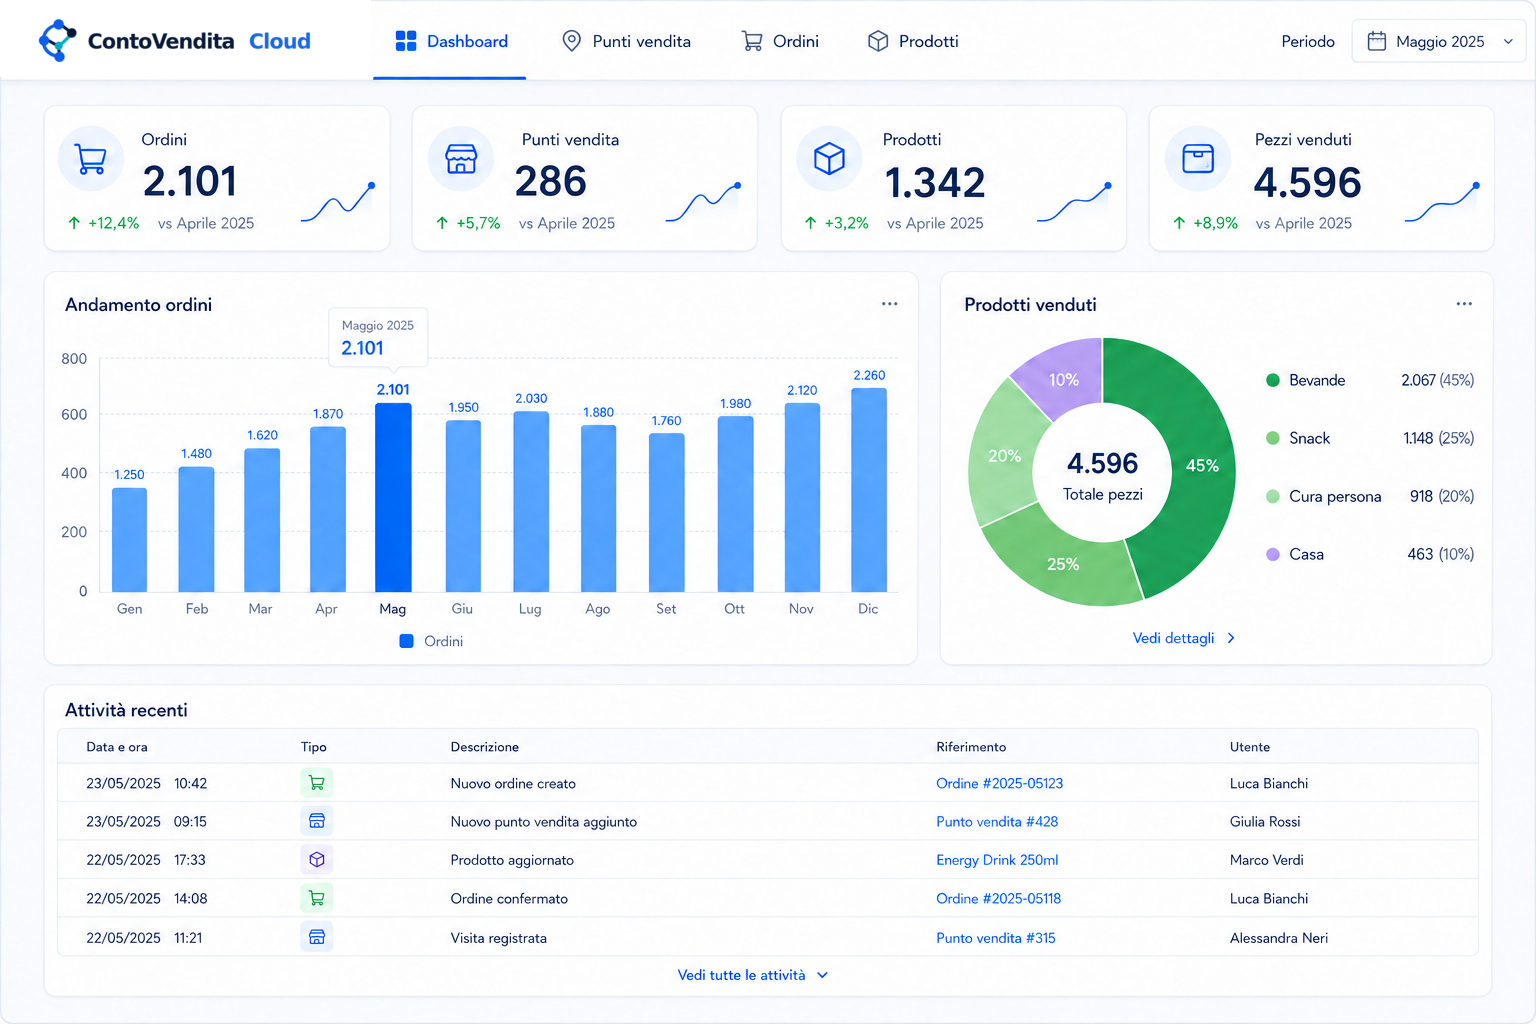Go to the Ordini tab
1536x1024 pixels.
[780, 41]
